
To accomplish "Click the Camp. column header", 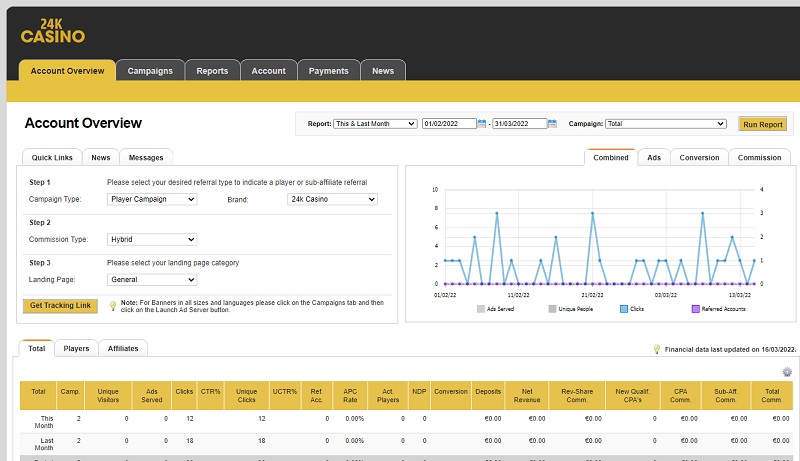I will (70, 396).
